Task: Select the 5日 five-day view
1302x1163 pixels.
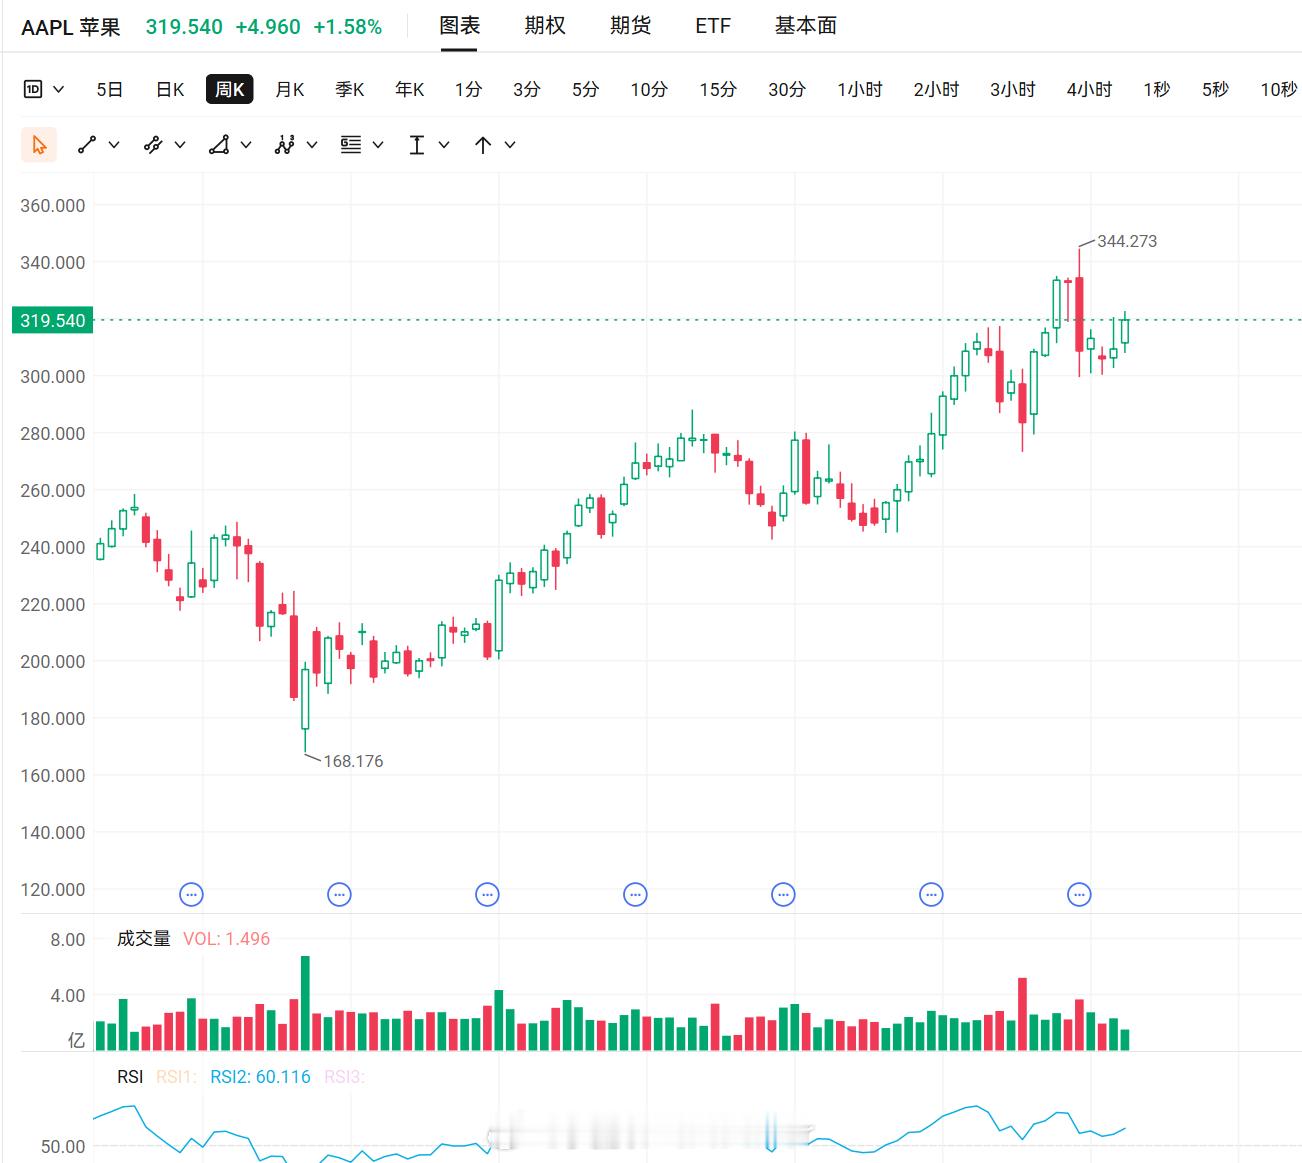Action: tap(110, 89)
